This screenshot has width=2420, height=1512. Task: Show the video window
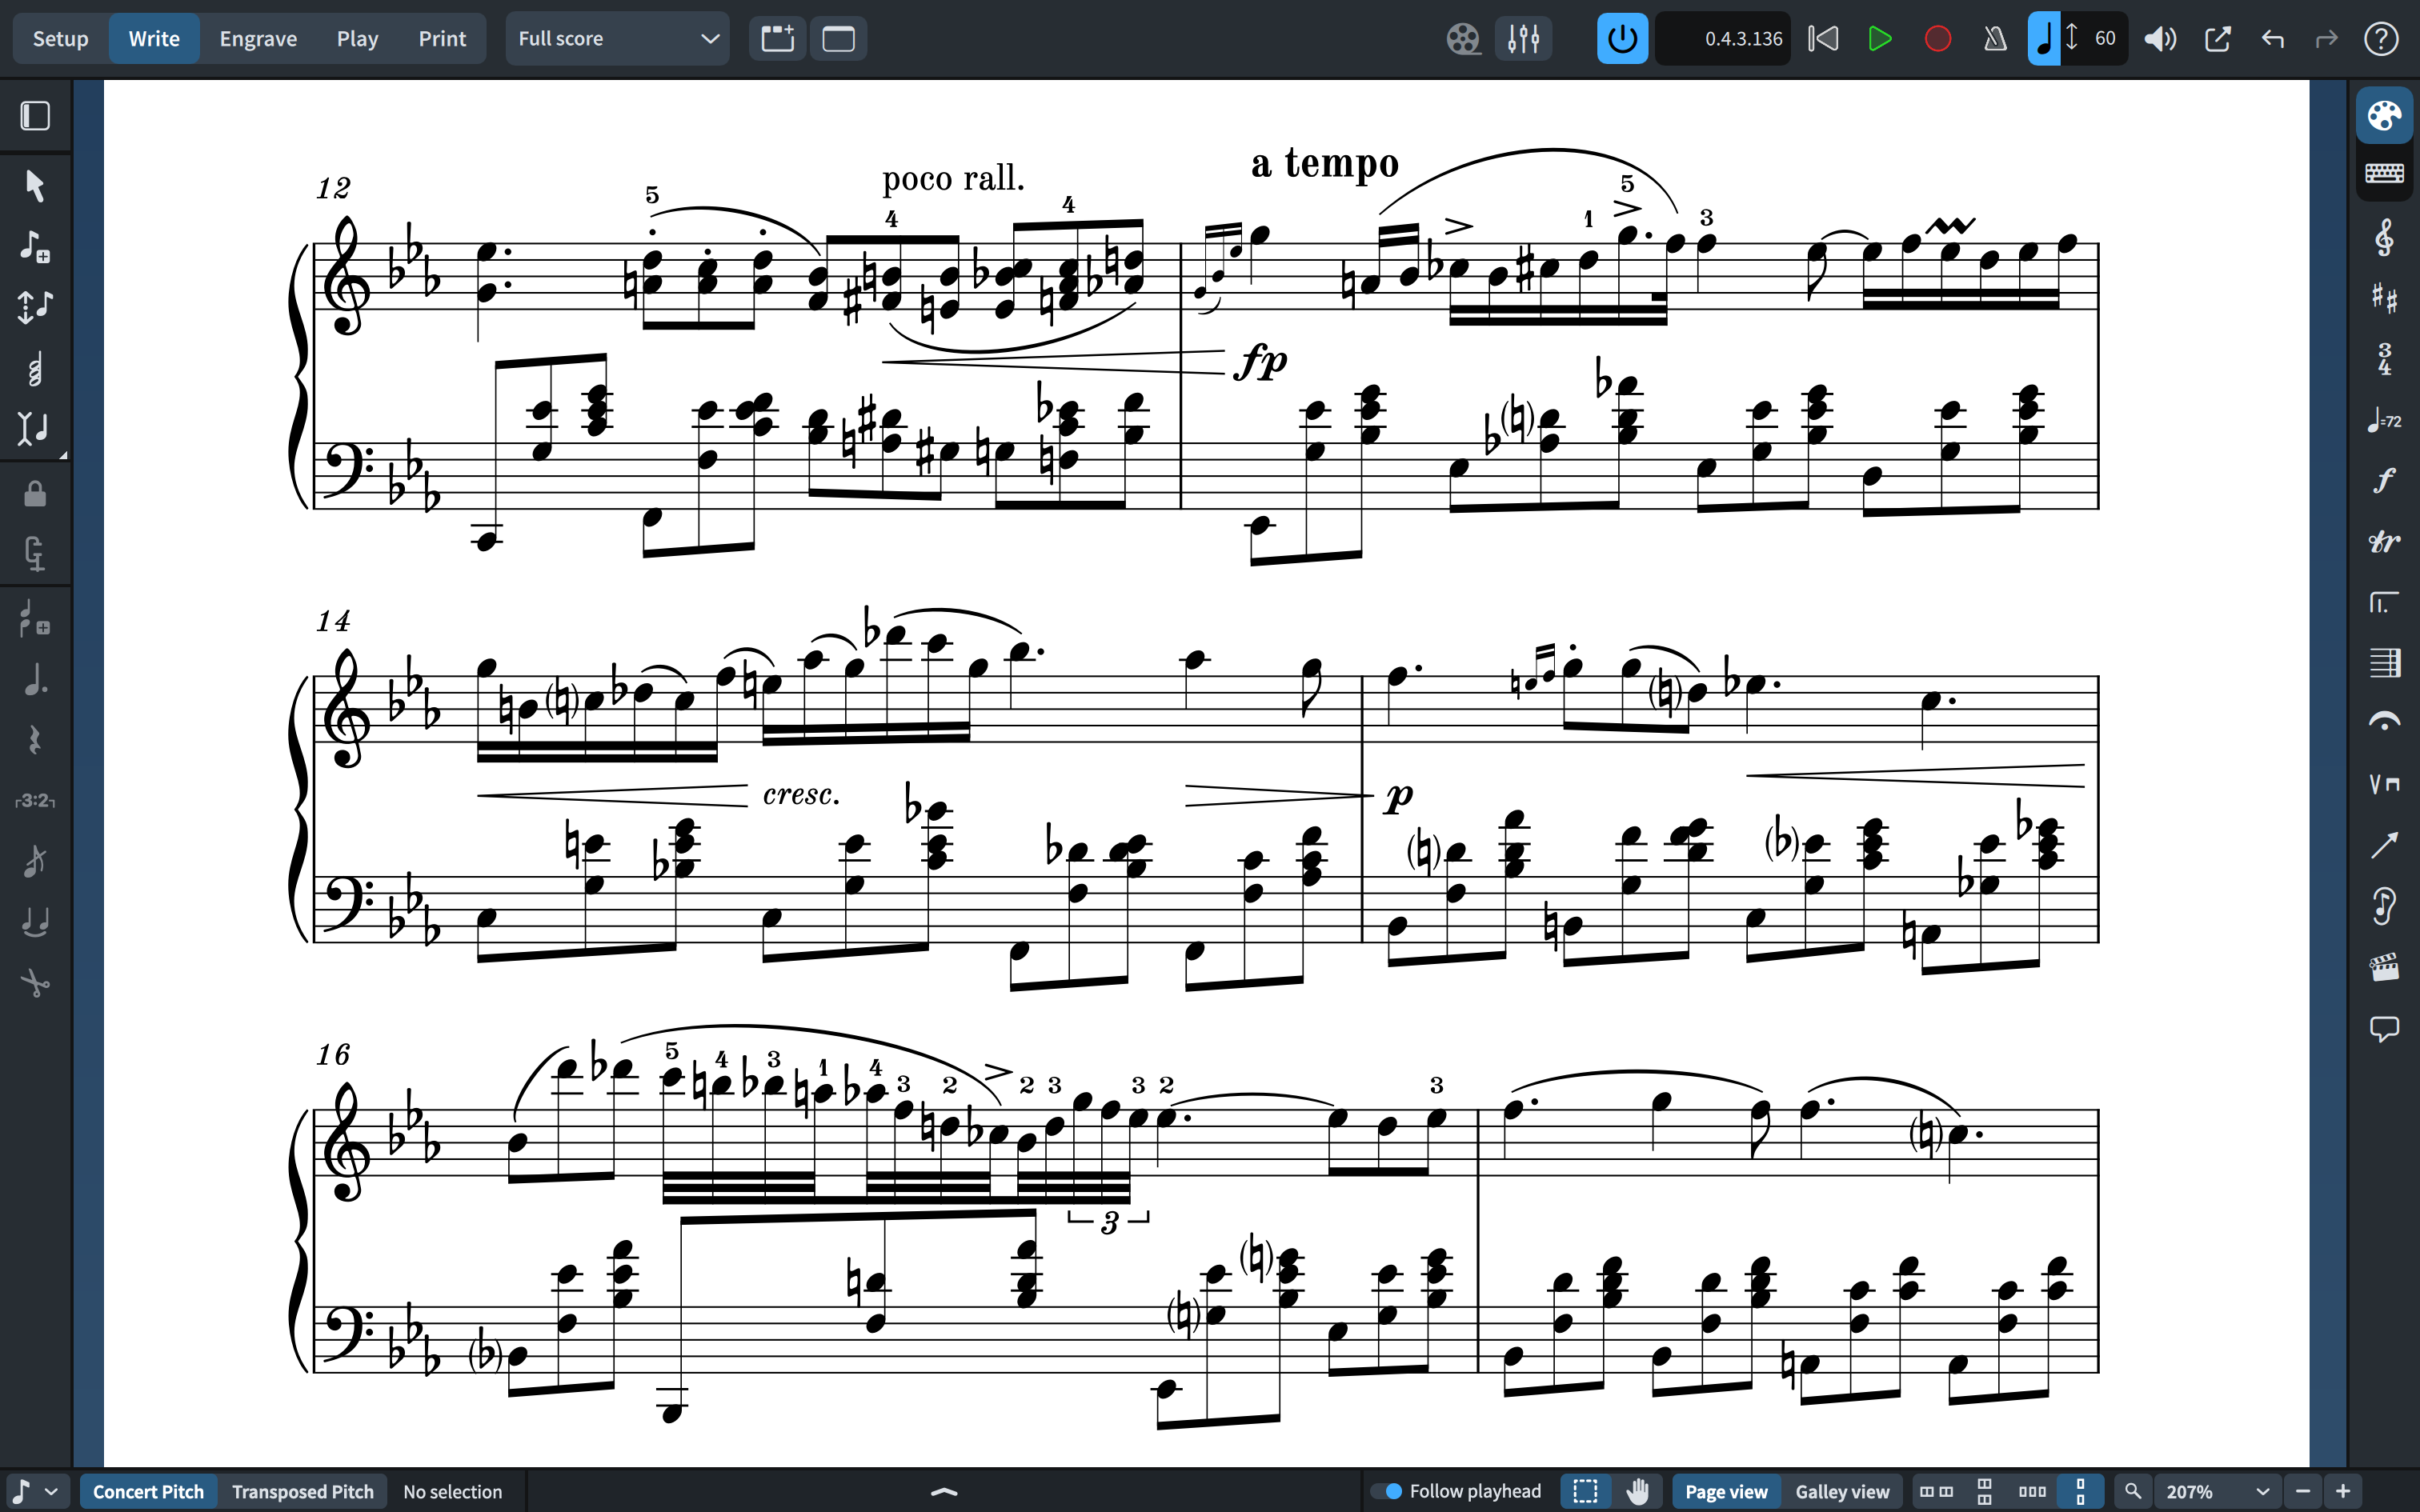pyautogui.click(x=1463, y=38)
